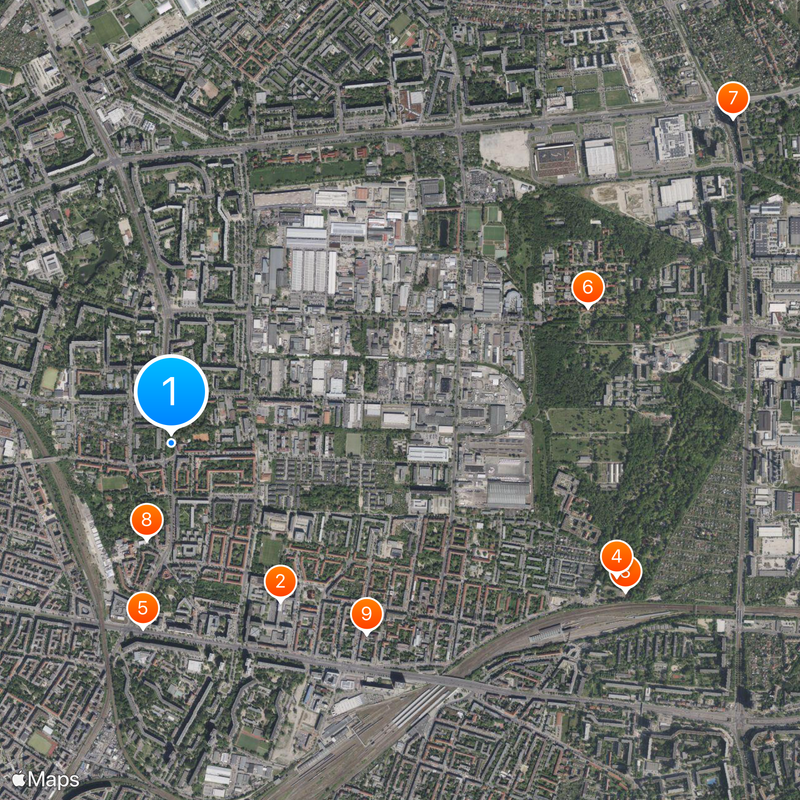Click the Apple logo beside the Maps text
The width and height of the screenshot is (800, 800).
point(19,779)
